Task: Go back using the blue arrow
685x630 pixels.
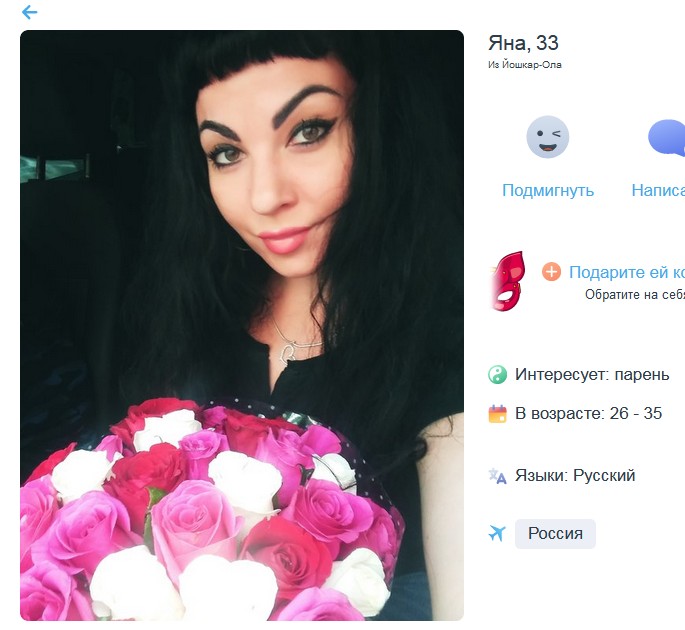Action: tap(29, 12)
